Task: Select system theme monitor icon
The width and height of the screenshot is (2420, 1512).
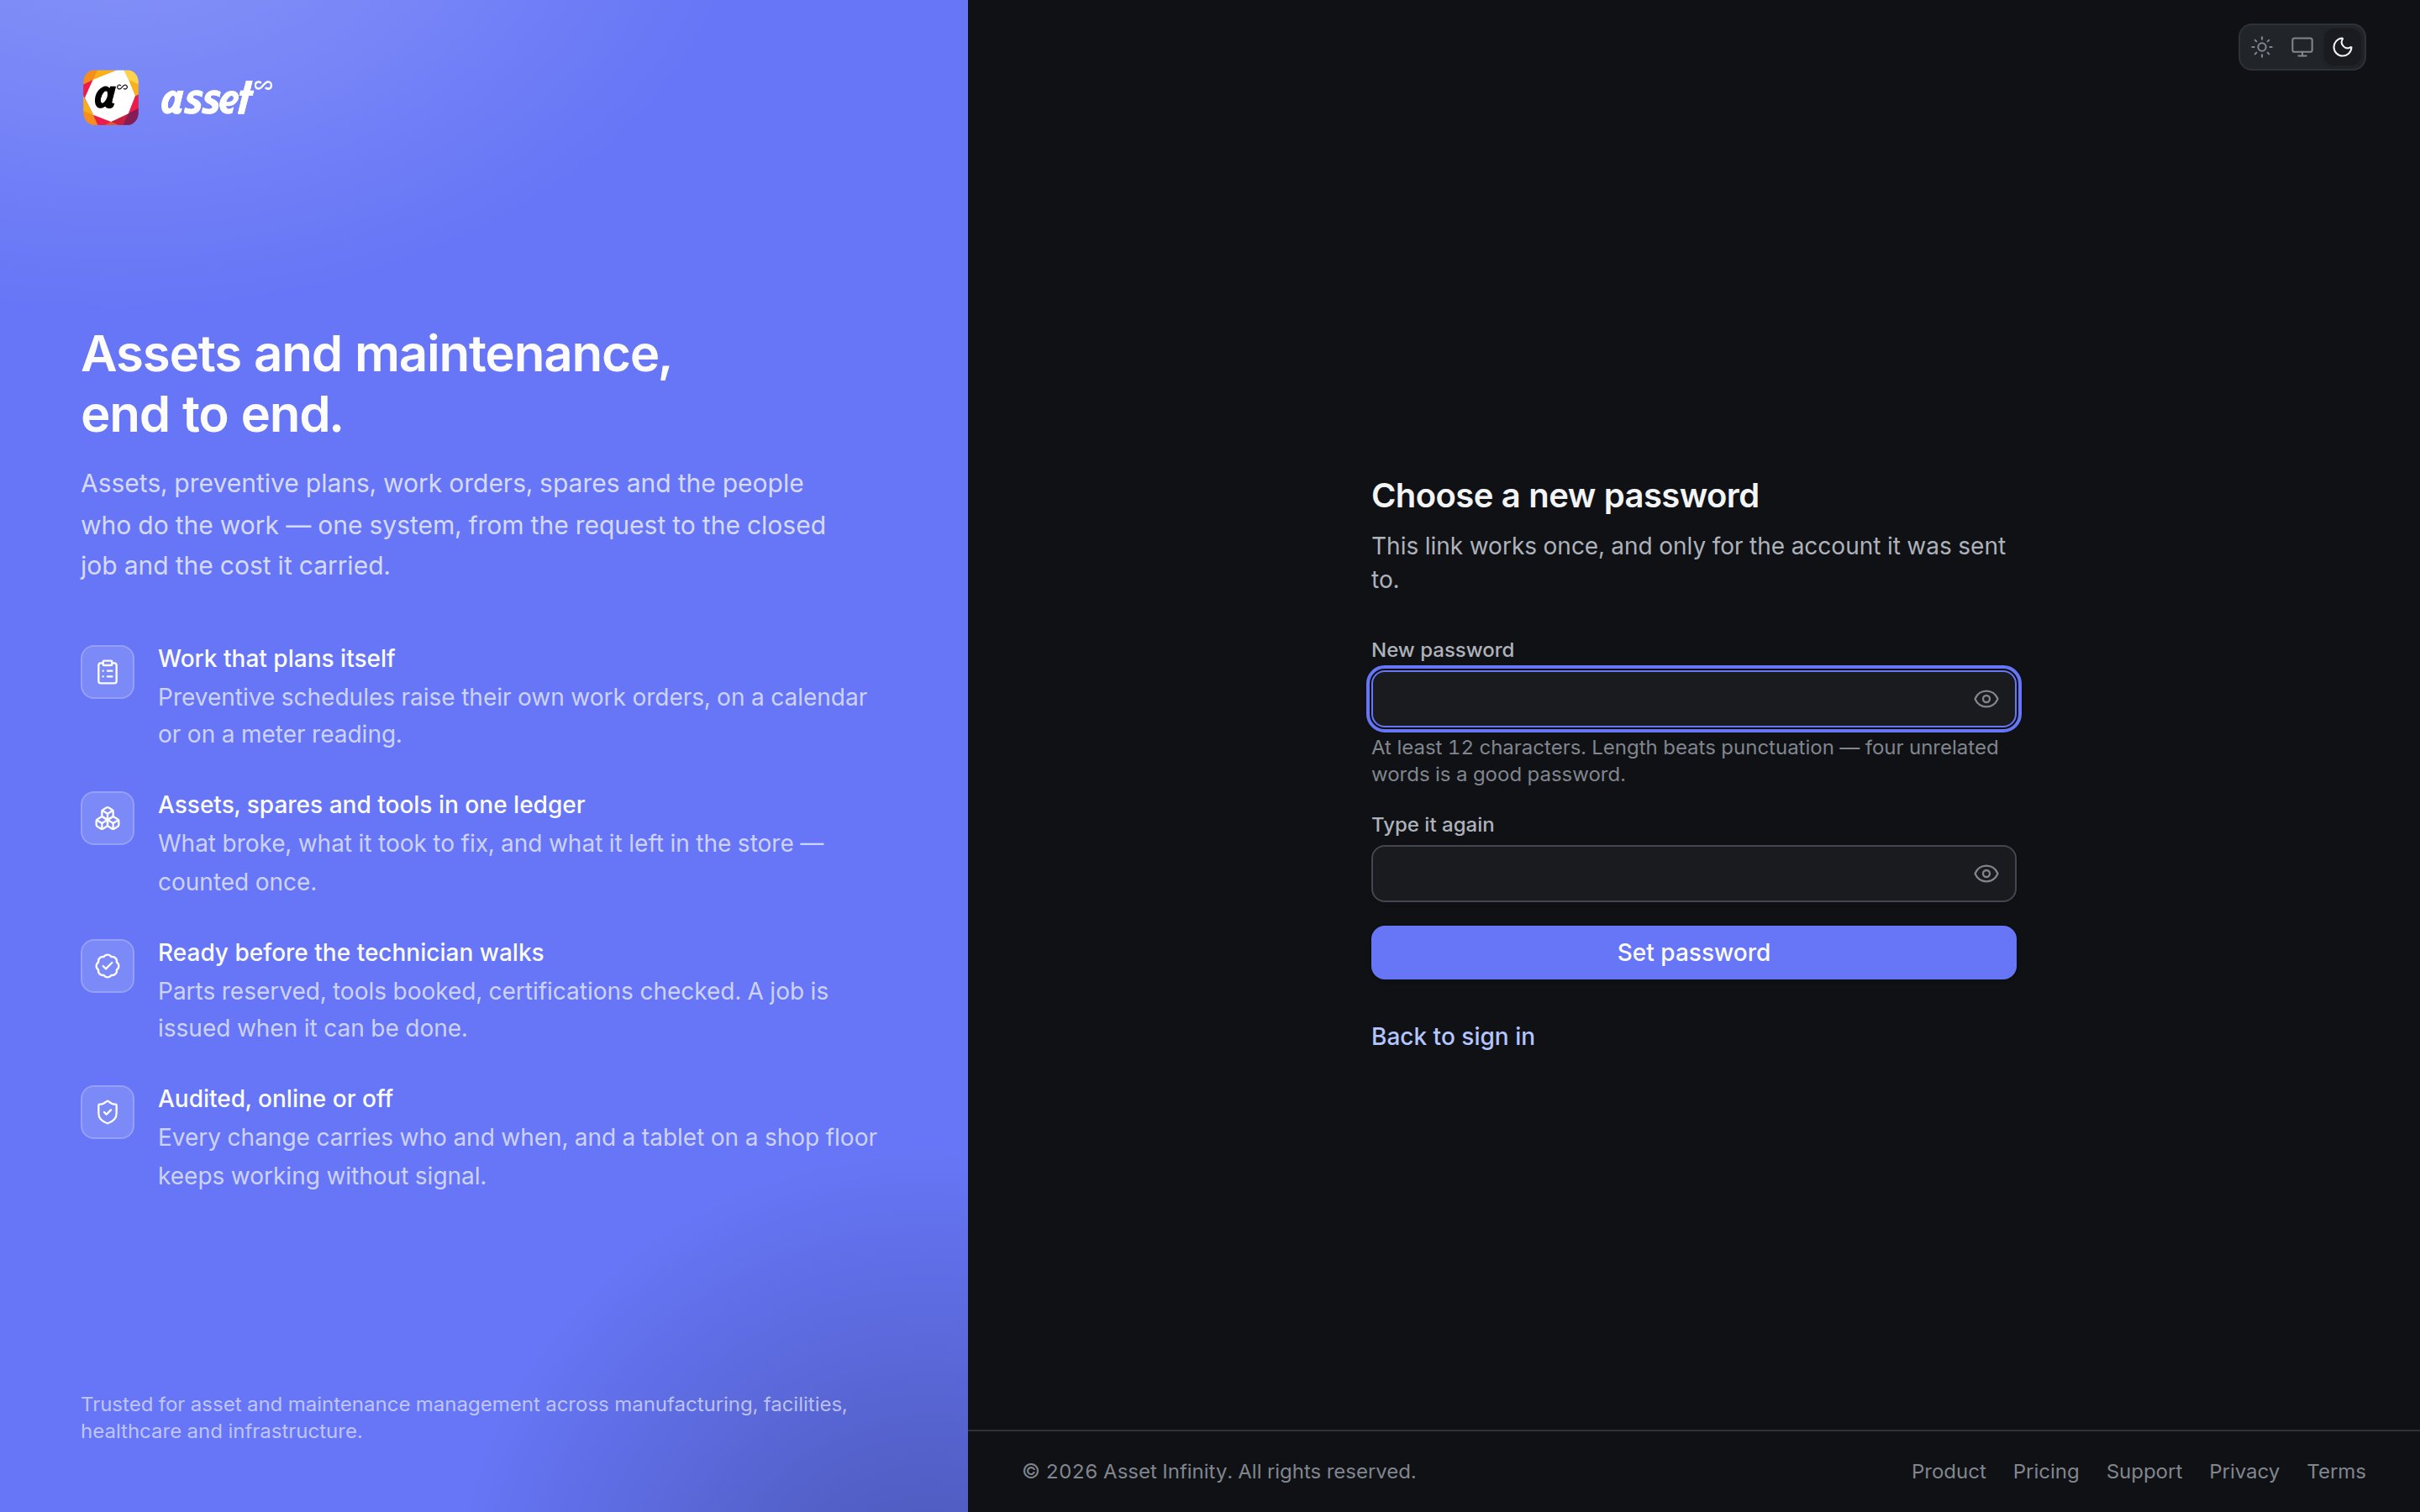Action: pyautogui.click(x=2301, y=47)
